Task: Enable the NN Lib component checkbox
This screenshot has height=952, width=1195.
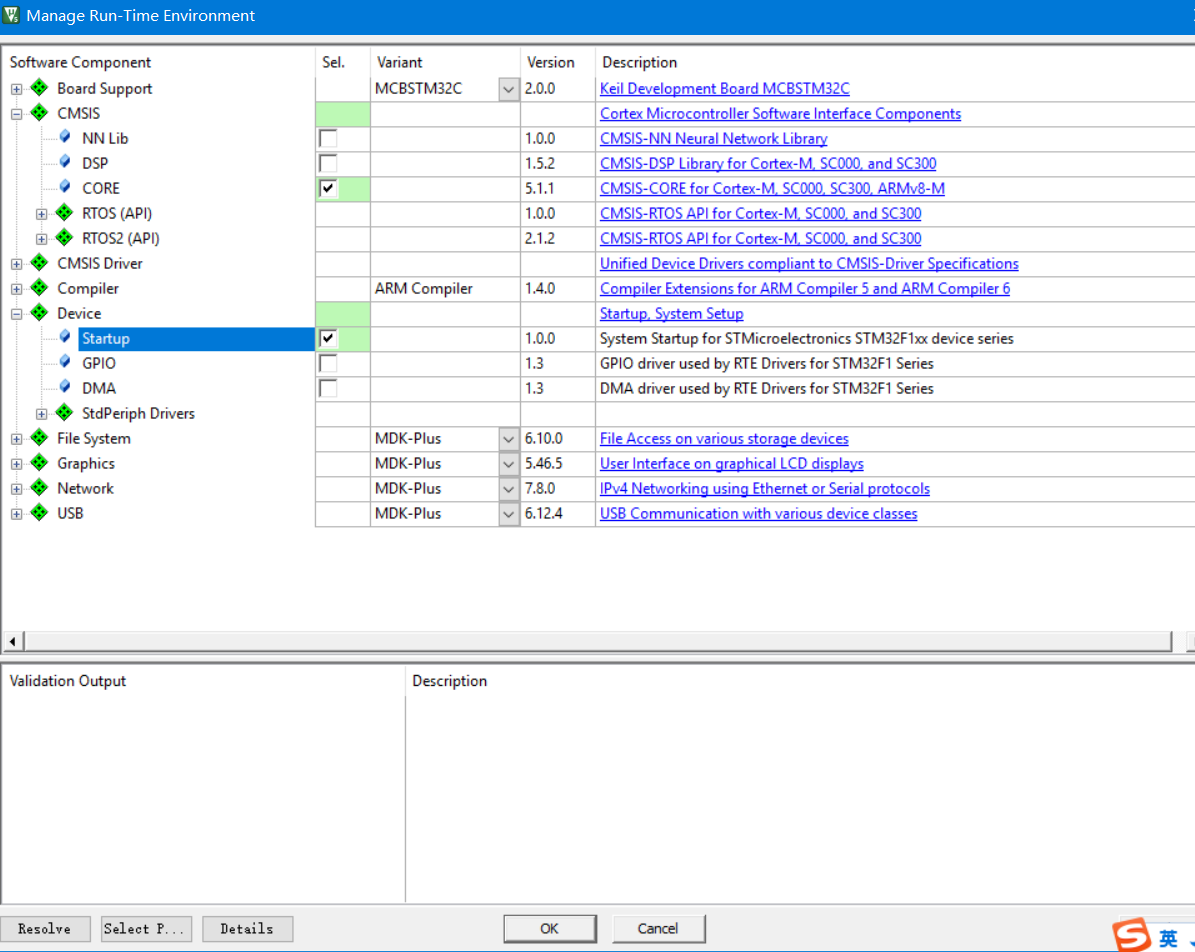Action: 328,139
